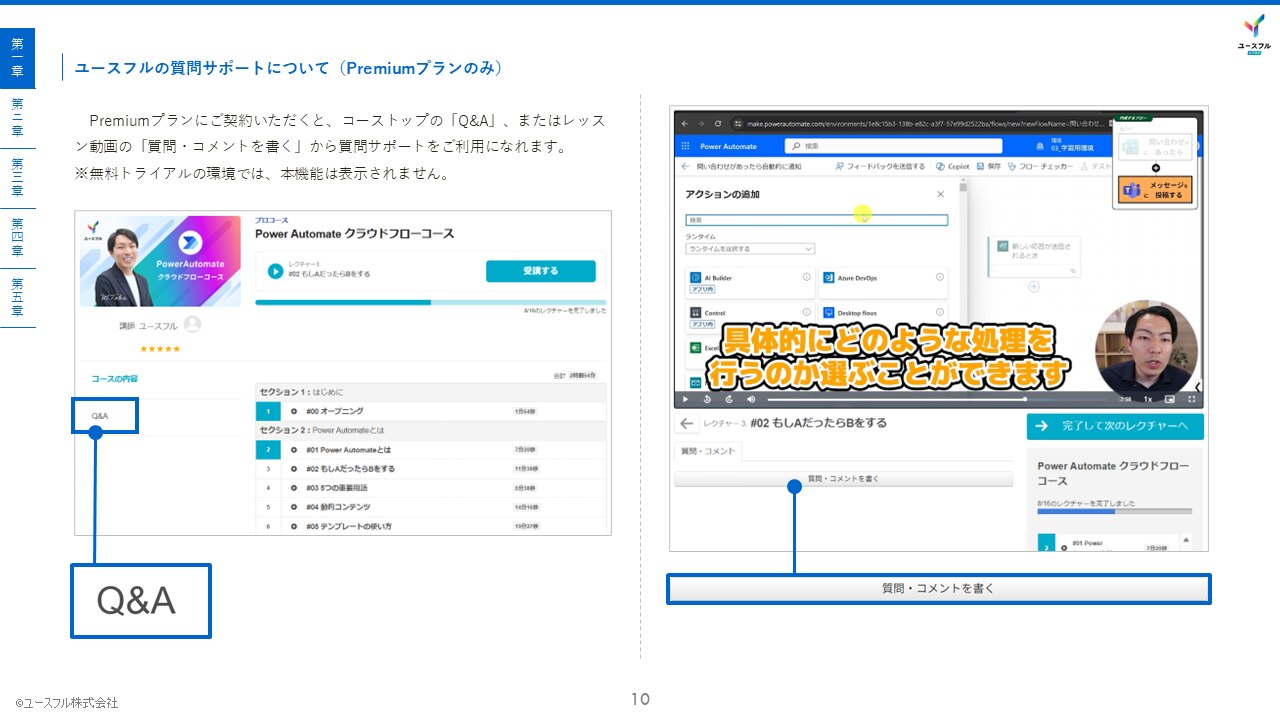
Task: Click the play circle icon beside レクチャー #02
Action: [275, 271]
